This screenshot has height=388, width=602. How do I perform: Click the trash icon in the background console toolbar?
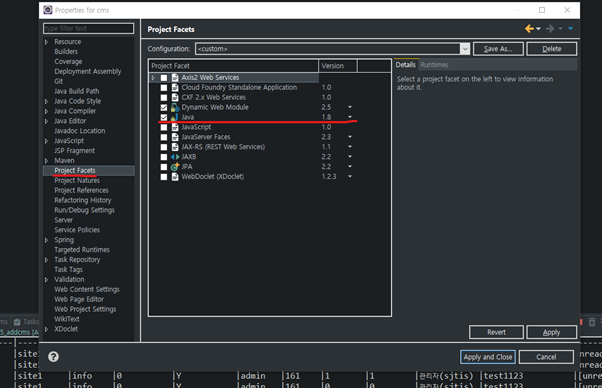[x=592, y=322]
